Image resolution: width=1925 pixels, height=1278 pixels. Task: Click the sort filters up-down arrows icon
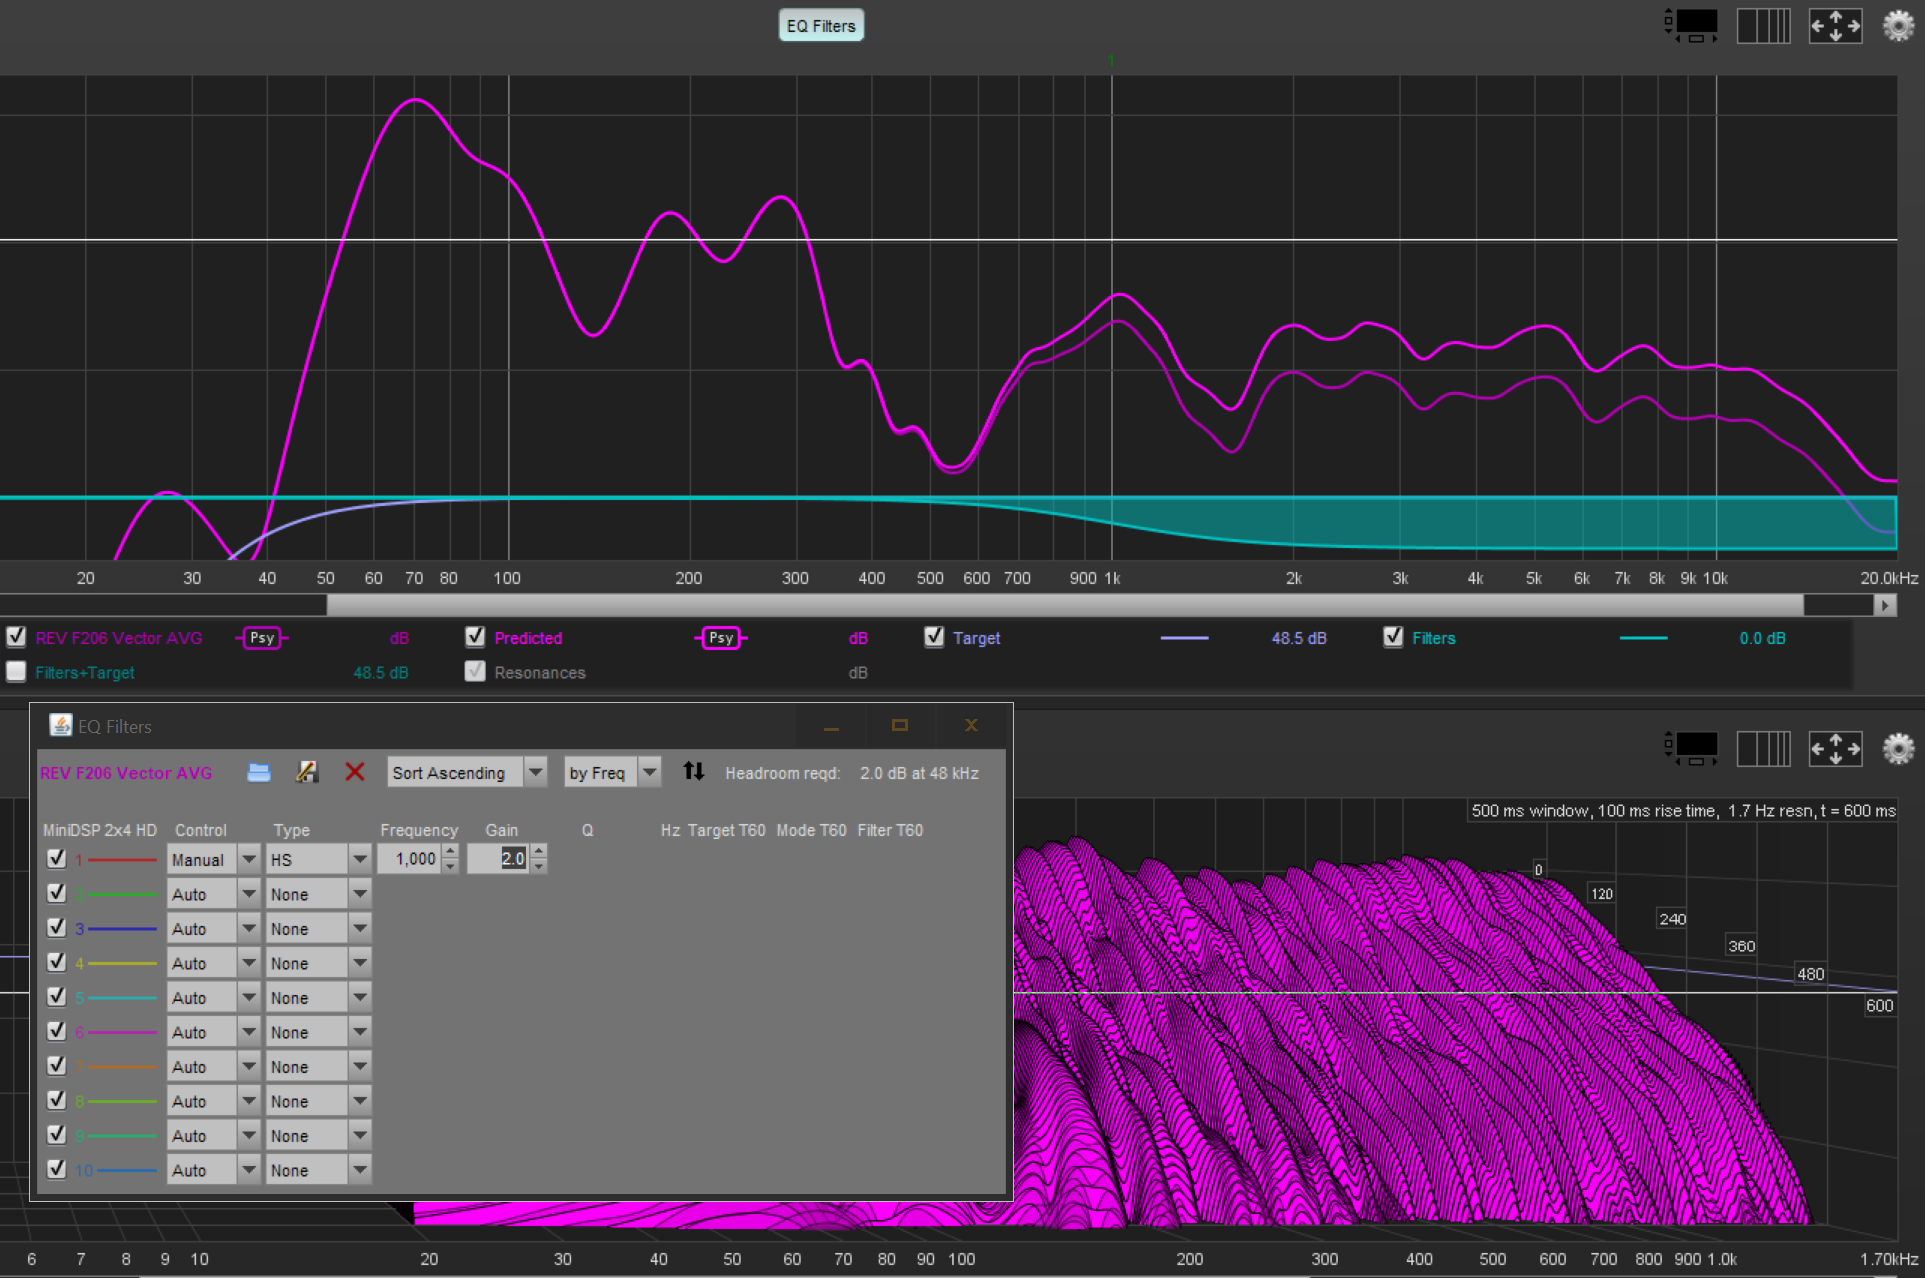point(693,771)
